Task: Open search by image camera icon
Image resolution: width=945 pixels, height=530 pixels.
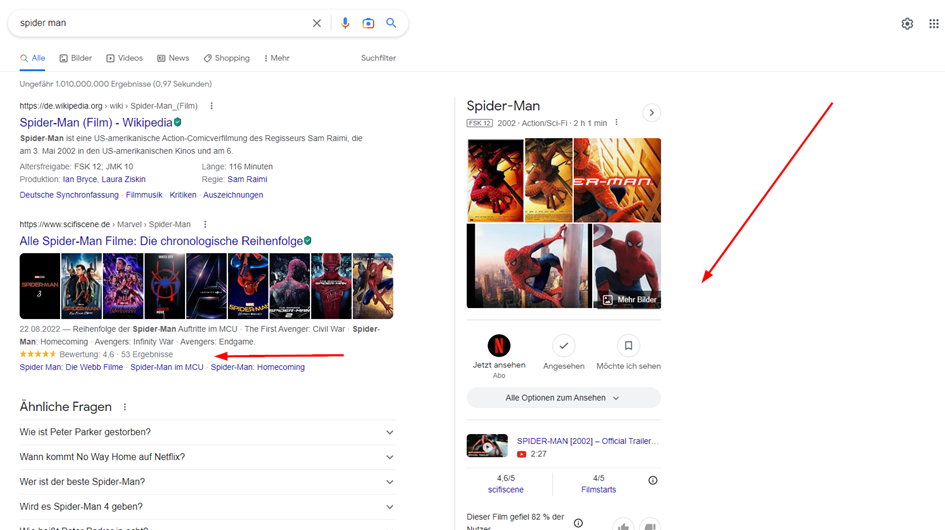Action: [x=368, y=23]
